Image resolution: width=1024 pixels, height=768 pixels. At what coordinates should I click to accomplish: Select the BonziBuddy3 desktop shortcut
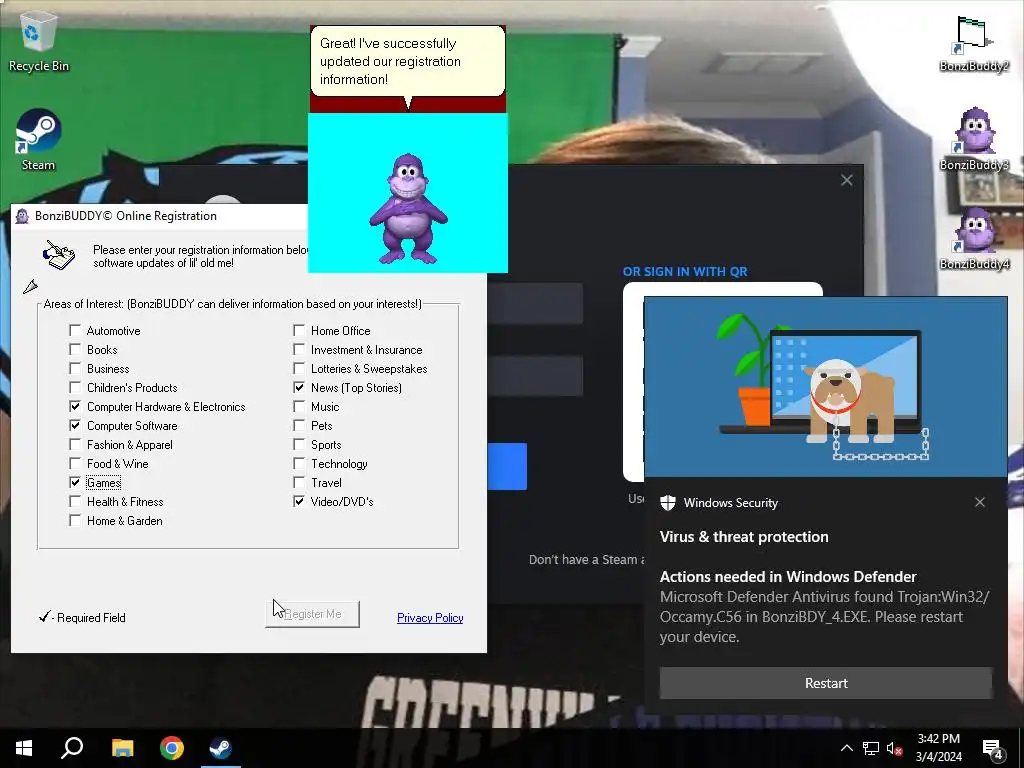click(x=974, y=140)
